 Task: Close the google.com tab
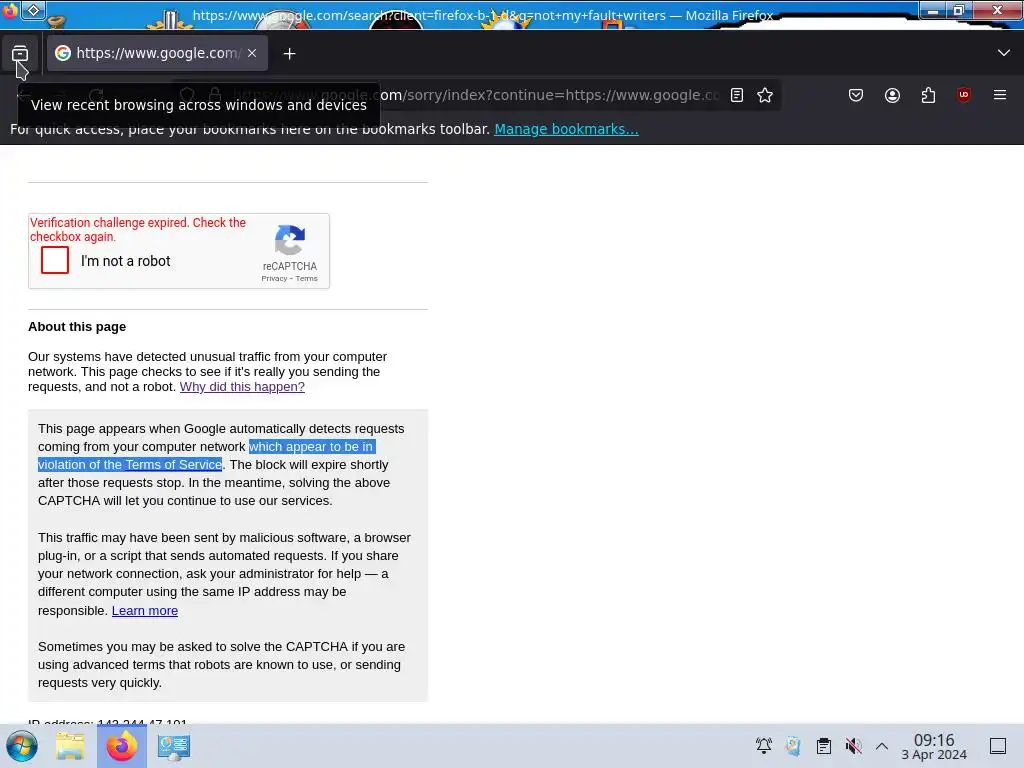click(252, 54)
